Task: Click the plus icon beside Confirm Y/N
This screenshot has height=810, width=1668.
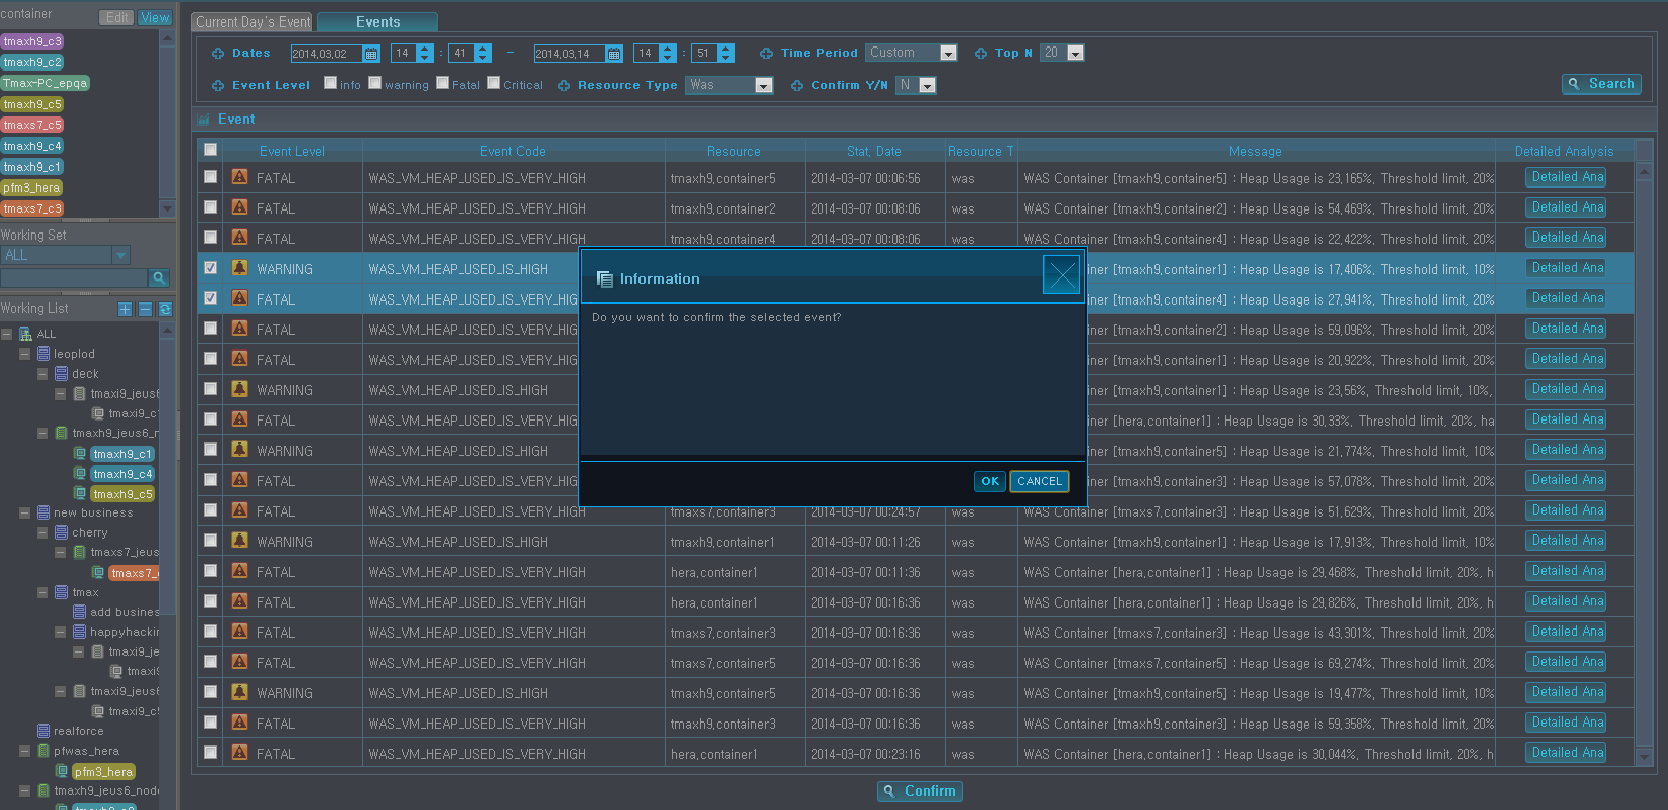Action: pos(797,86)
